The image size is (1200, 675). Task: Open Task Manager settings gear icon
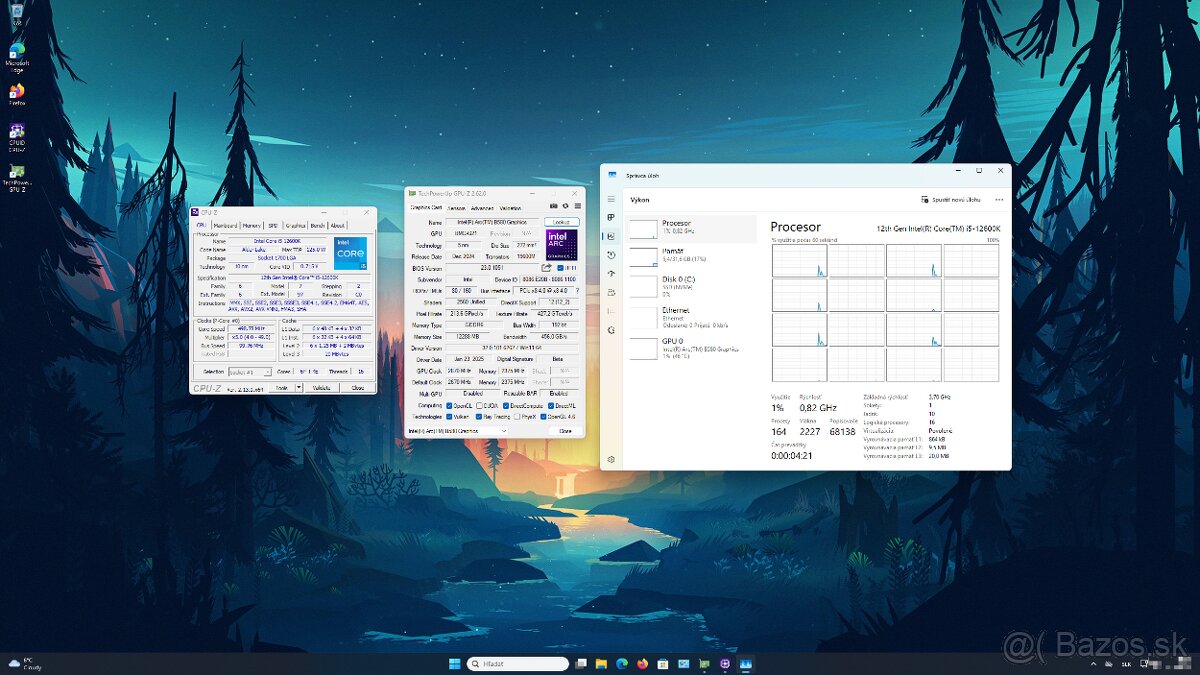point(611,459)
